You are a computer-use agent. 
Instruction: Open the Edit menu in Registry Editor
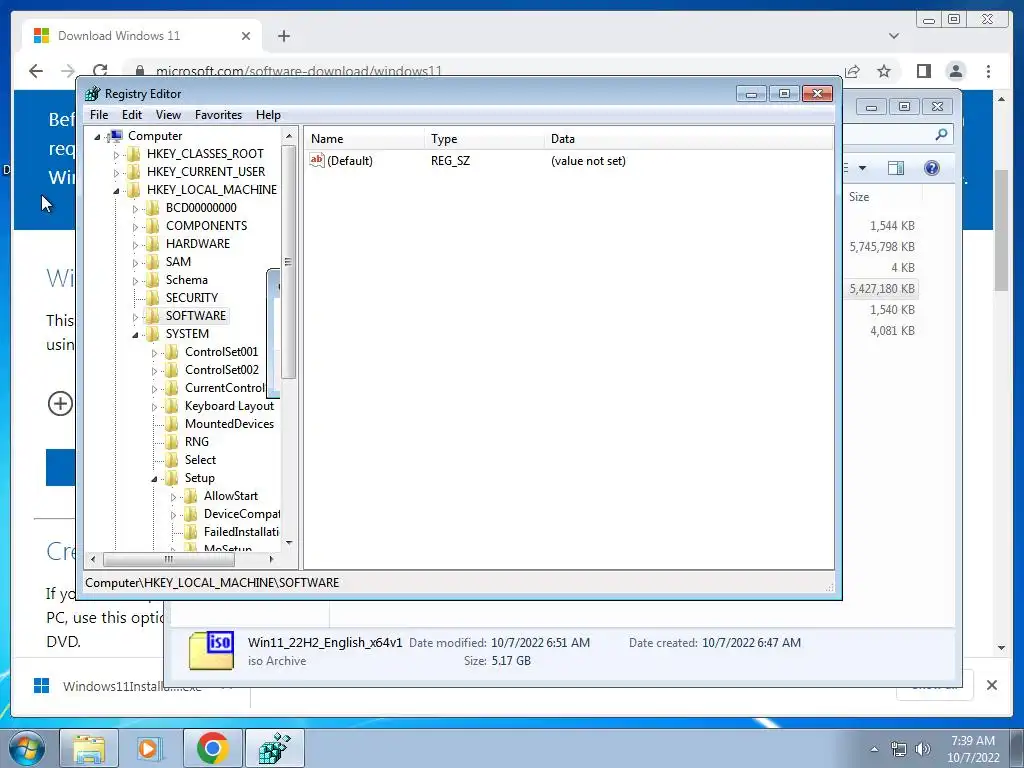[x=132, y=115]
